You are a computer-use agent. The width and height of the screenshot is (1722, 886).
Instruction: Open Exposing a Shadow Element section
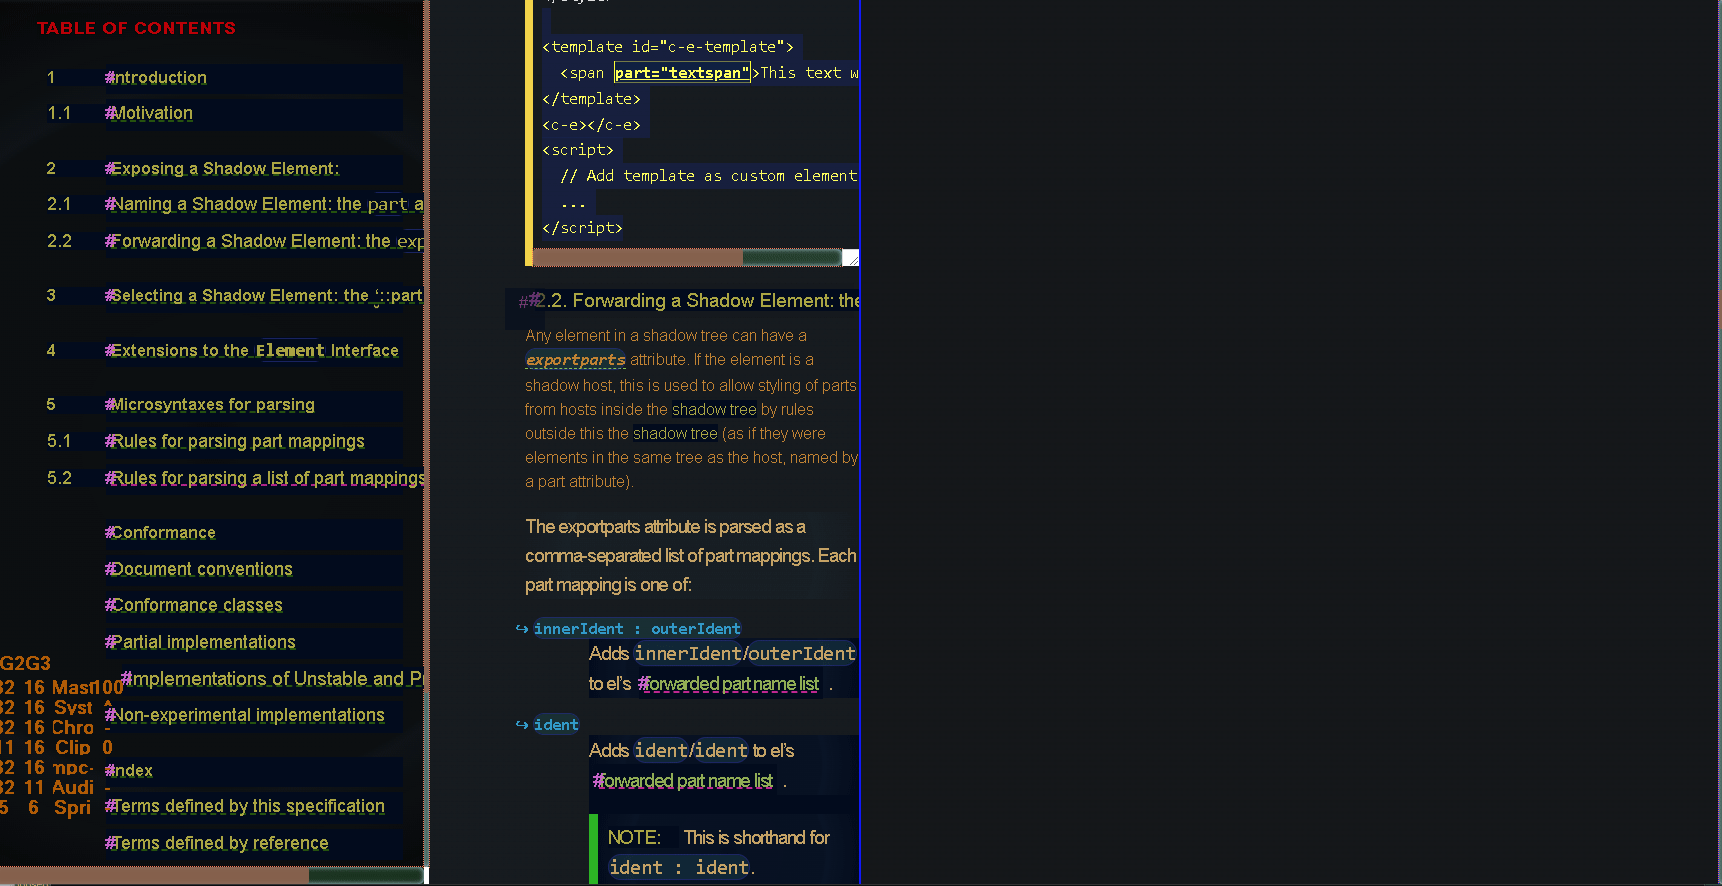(222, 169)
